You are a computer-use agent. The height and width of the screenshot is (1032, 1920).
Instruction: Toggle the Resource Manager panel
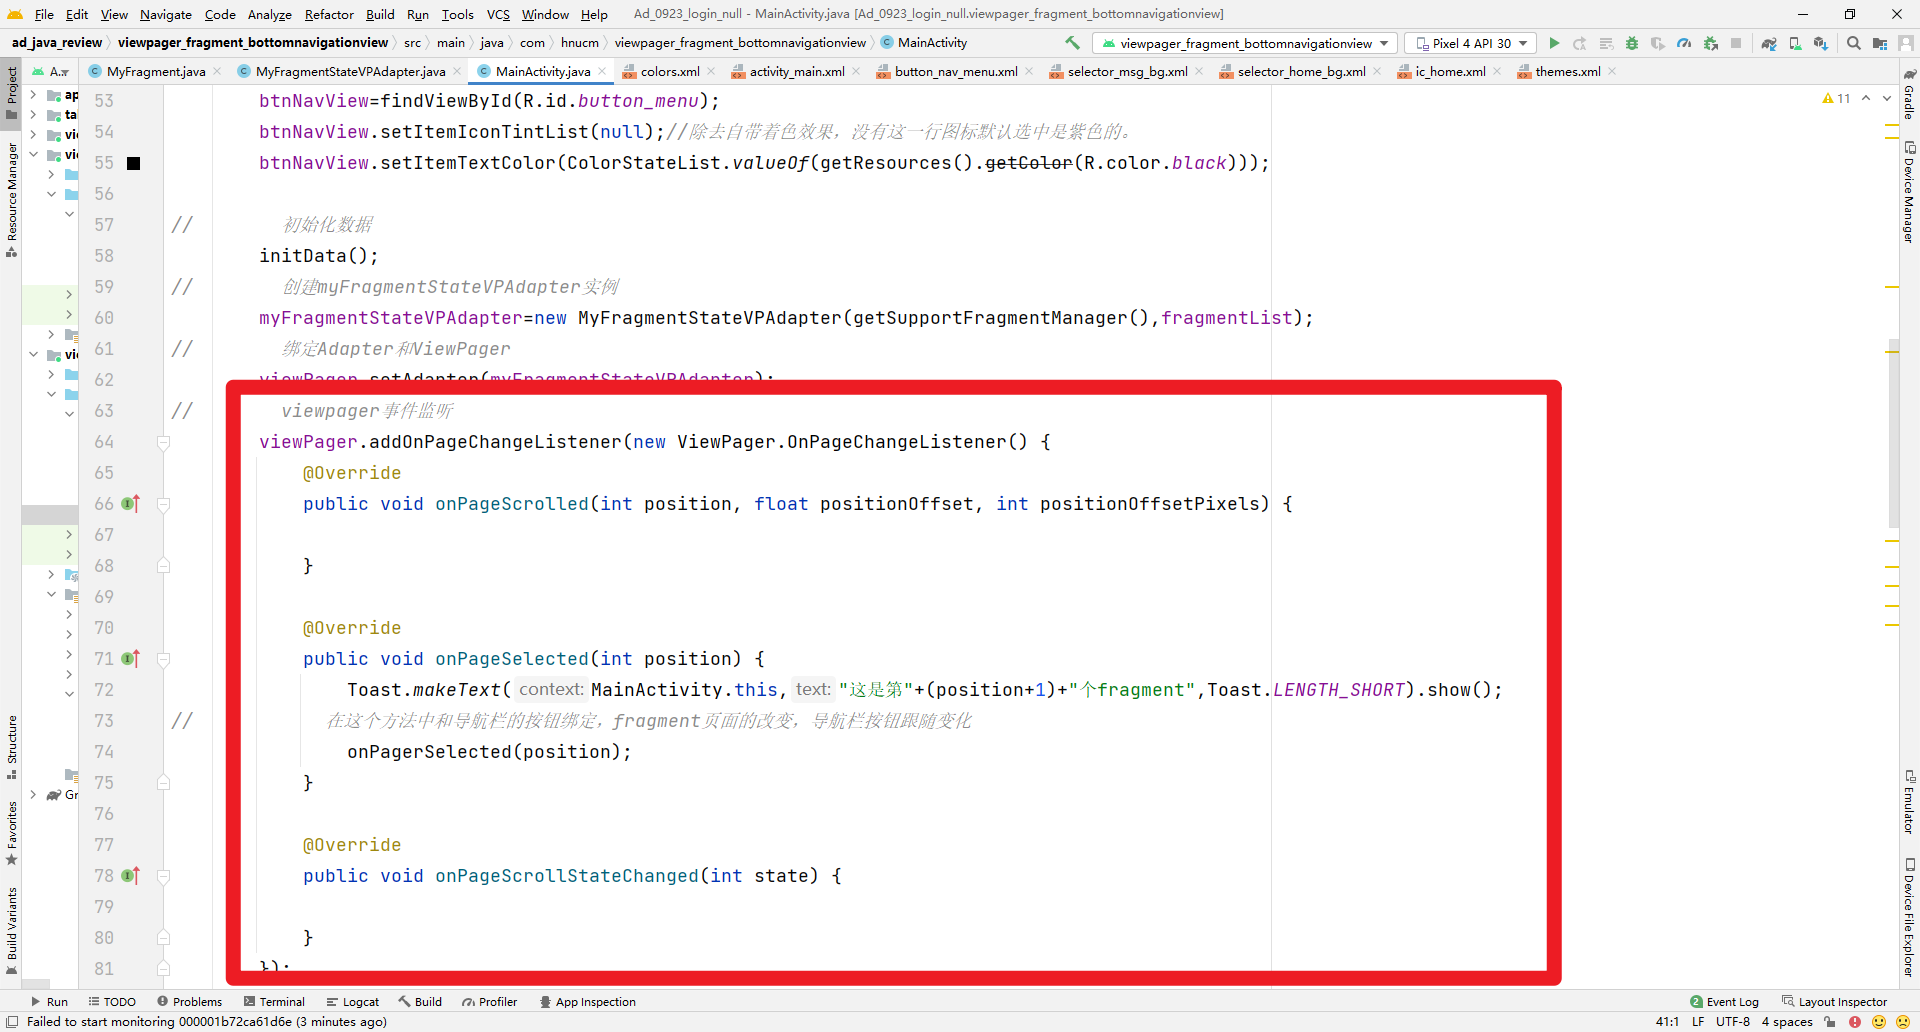pyautogui.click(x=11, y=200)
